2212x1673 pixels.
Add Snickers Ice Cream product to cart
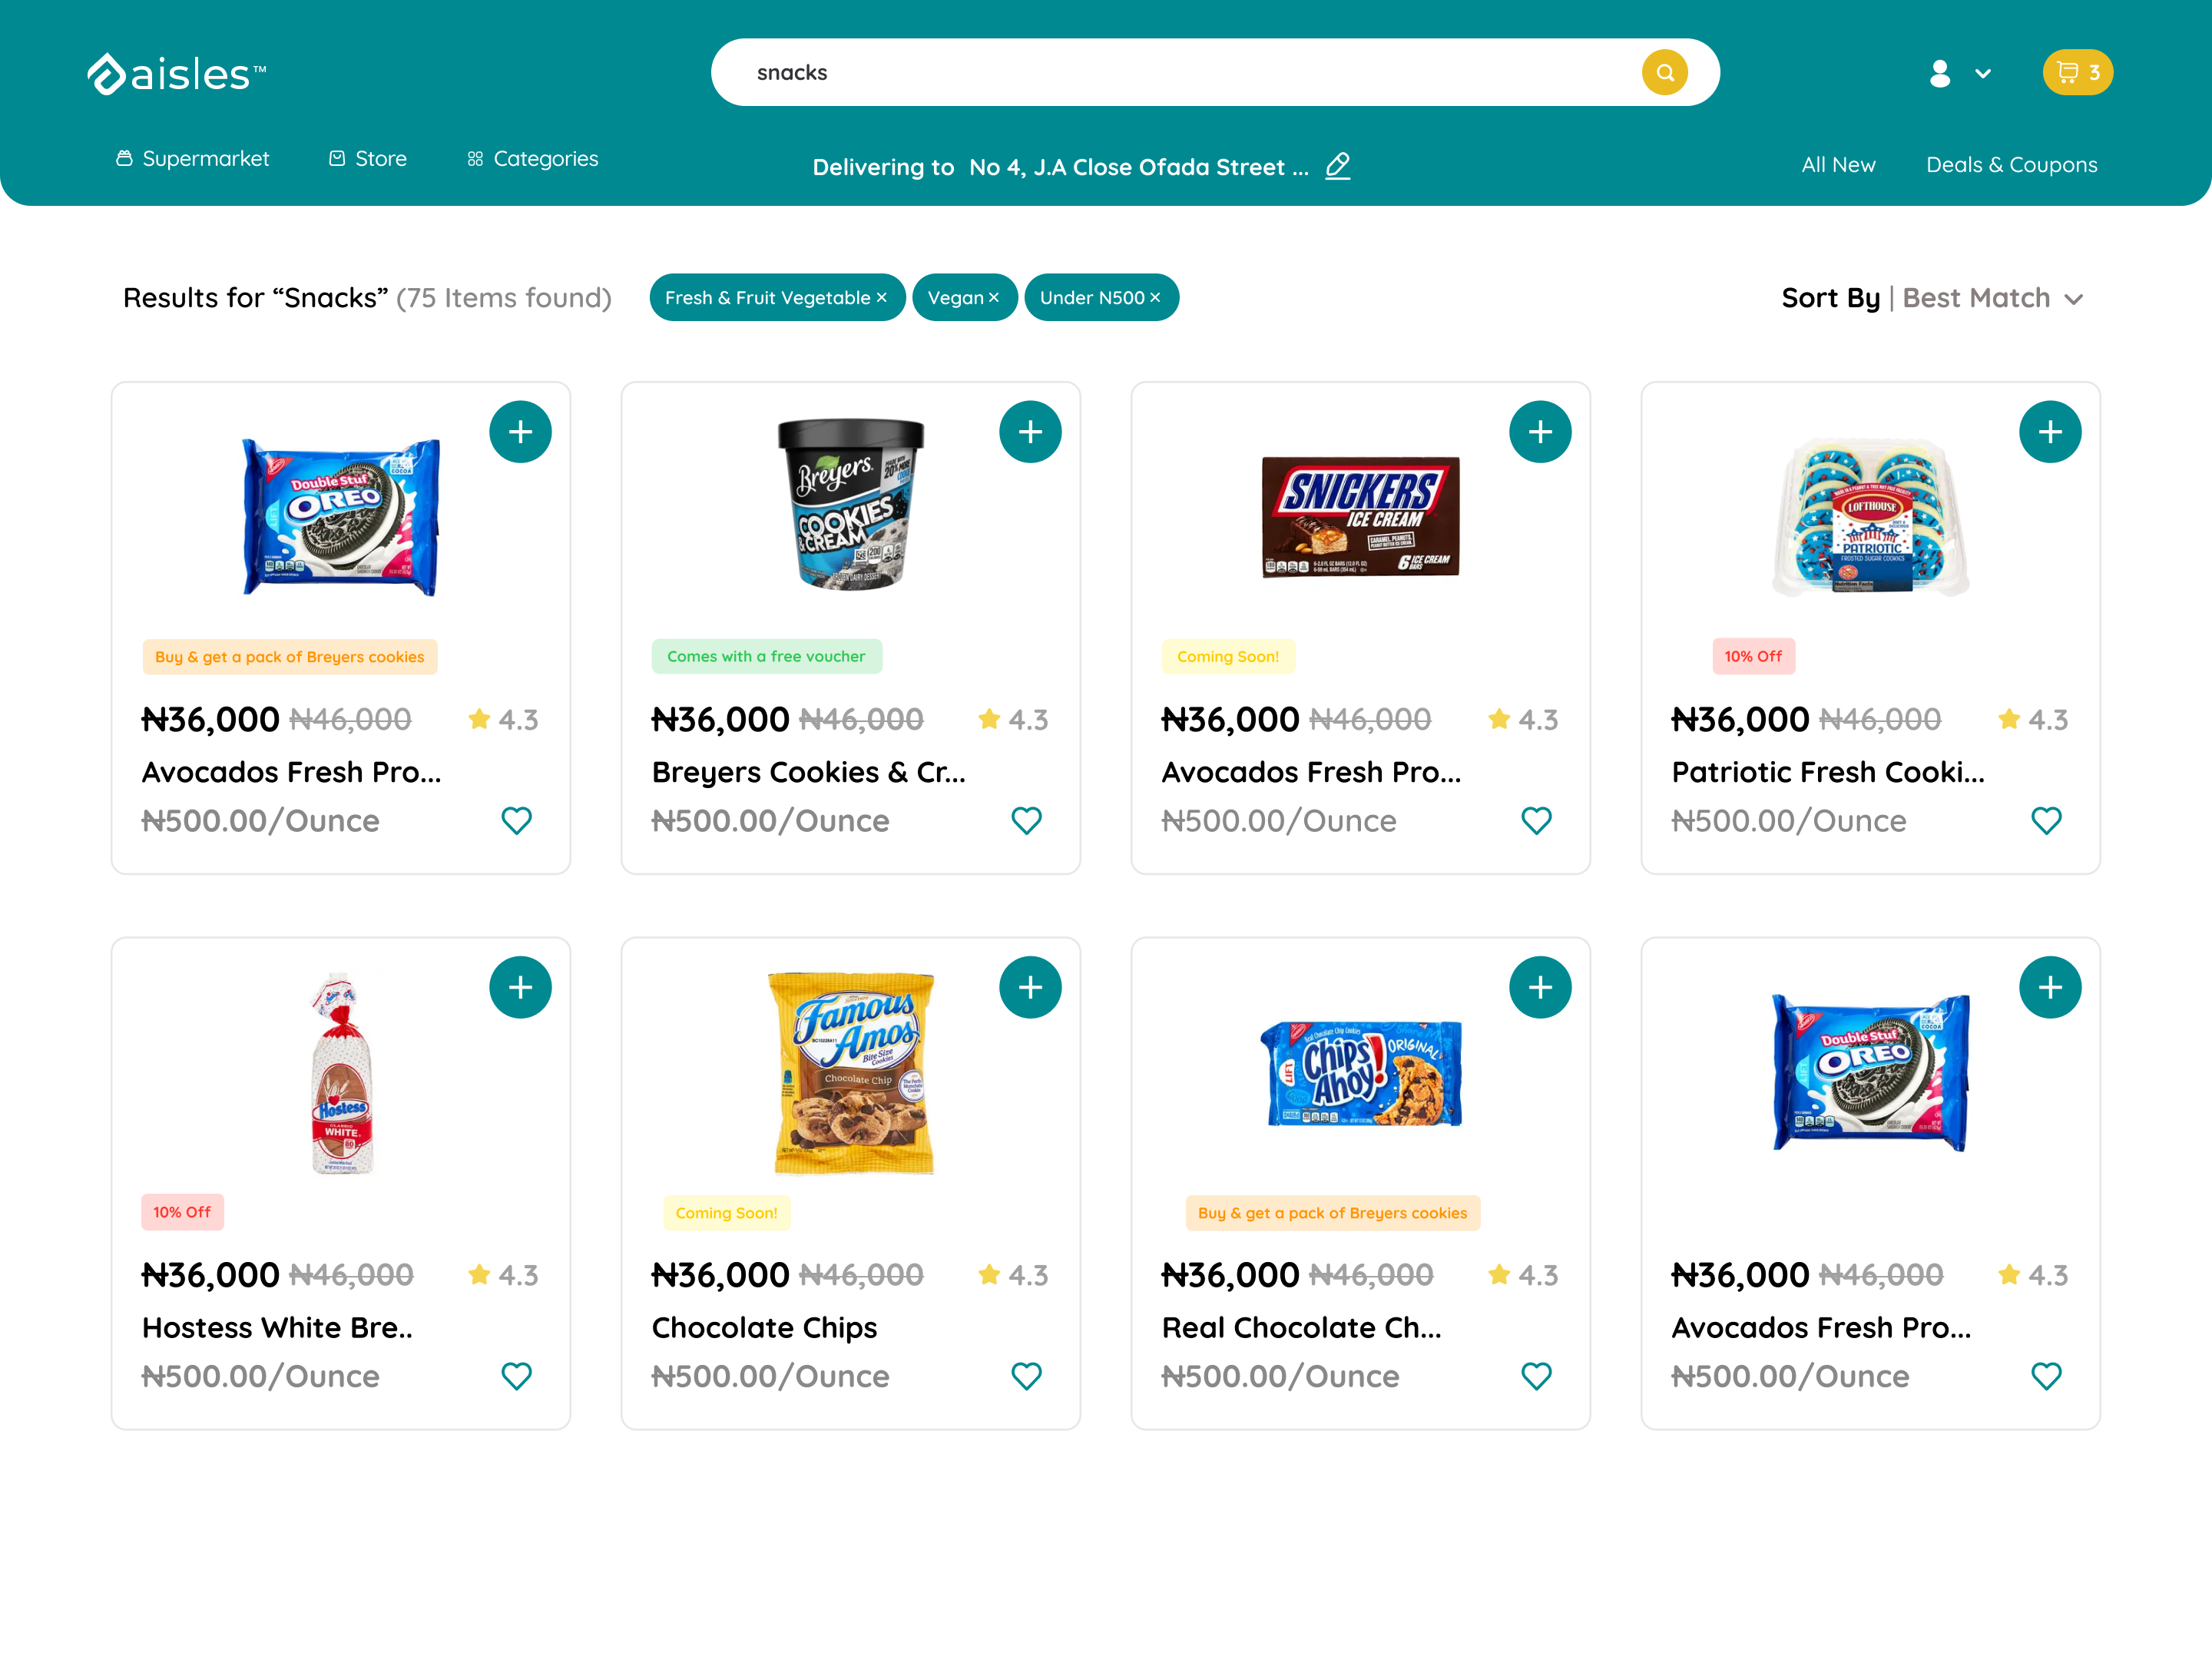click(x=1540, y=432)
